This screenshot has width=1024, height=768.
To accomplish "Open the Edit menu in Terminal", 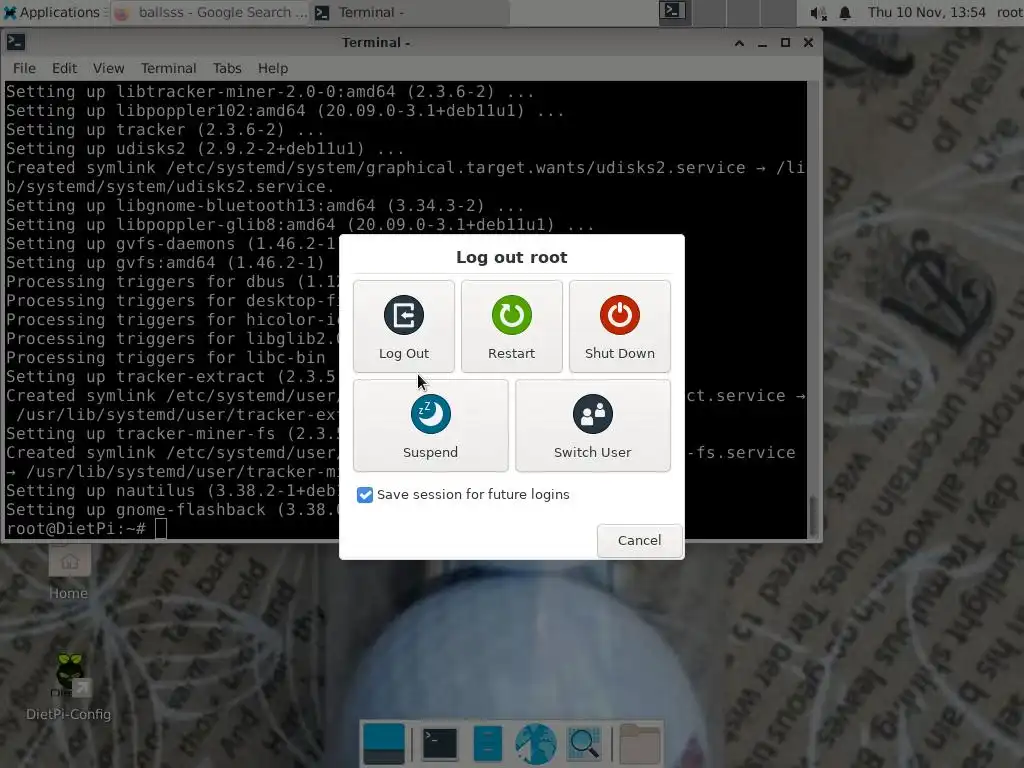I will (x=64, y=68).
